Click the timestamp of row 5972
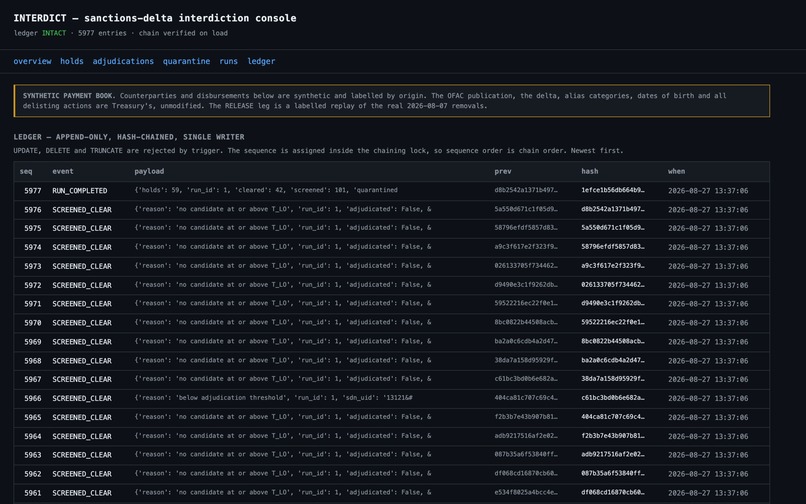Screen dimensions: 806x504 (x=708, y=285)
